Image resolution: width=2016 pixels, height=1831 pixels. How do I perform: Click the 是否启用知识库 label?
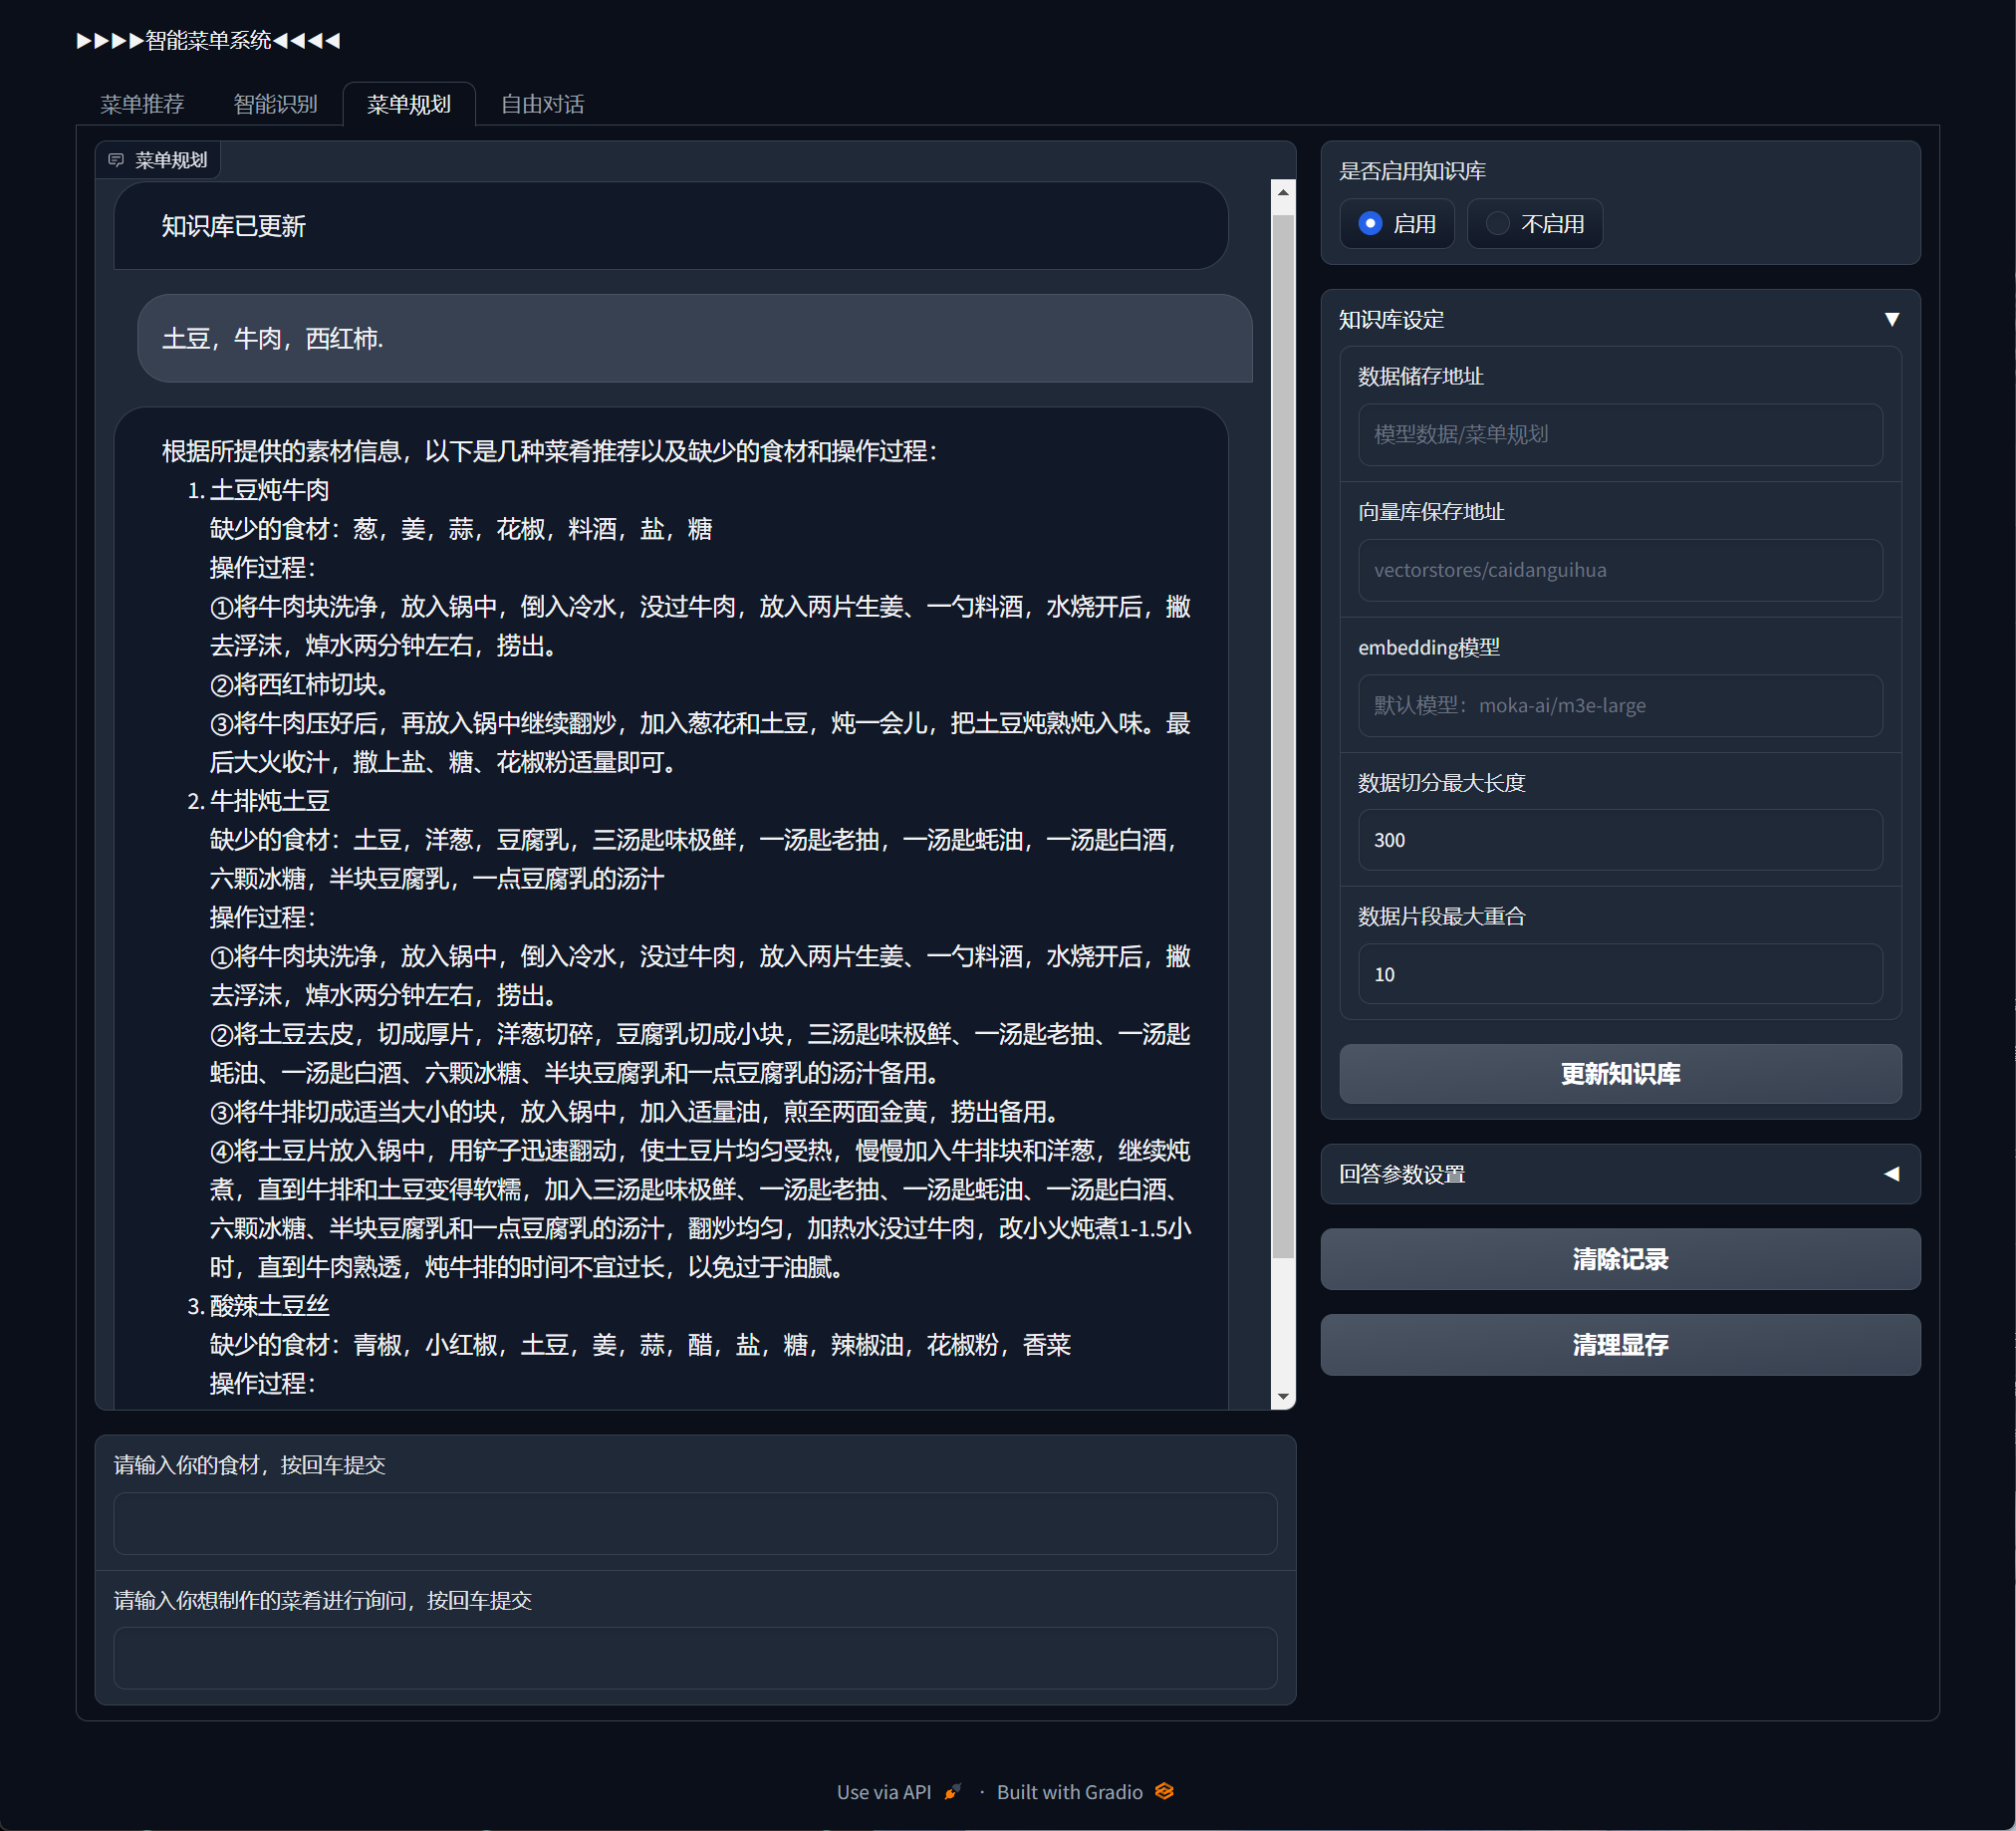(1412, 171)
